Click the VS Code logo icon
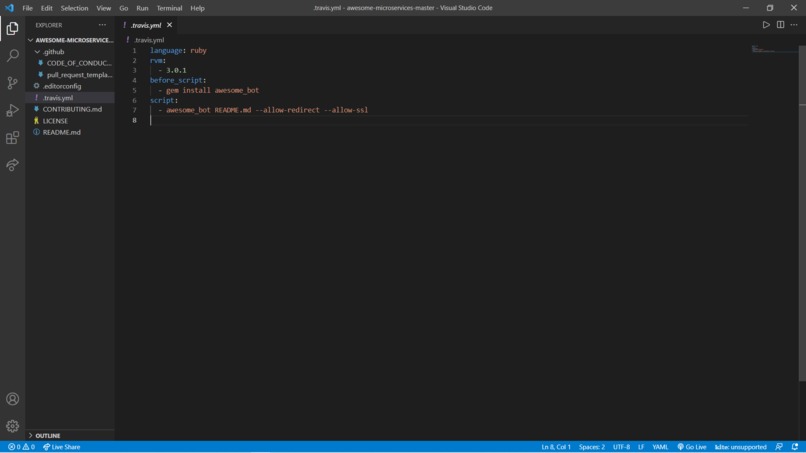Viewport: 806px width, 453px height. (x=9, y=8)
